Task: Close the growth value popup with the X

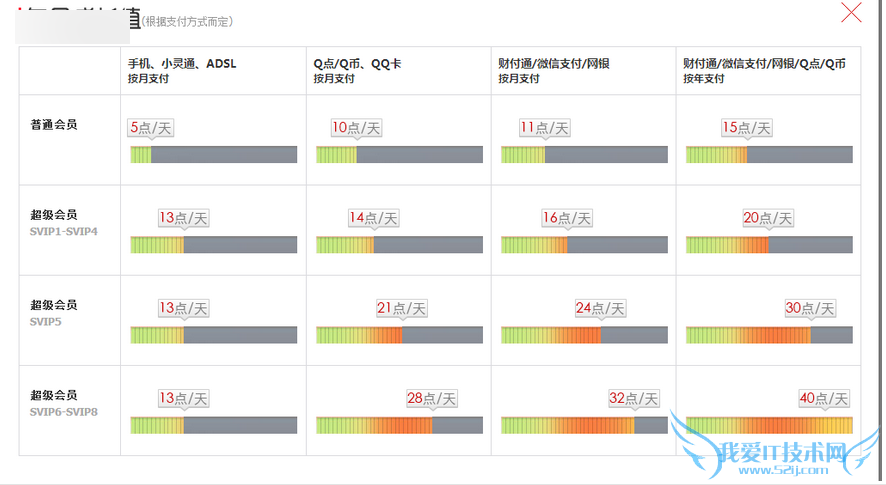Action: (x=851, y=13)
